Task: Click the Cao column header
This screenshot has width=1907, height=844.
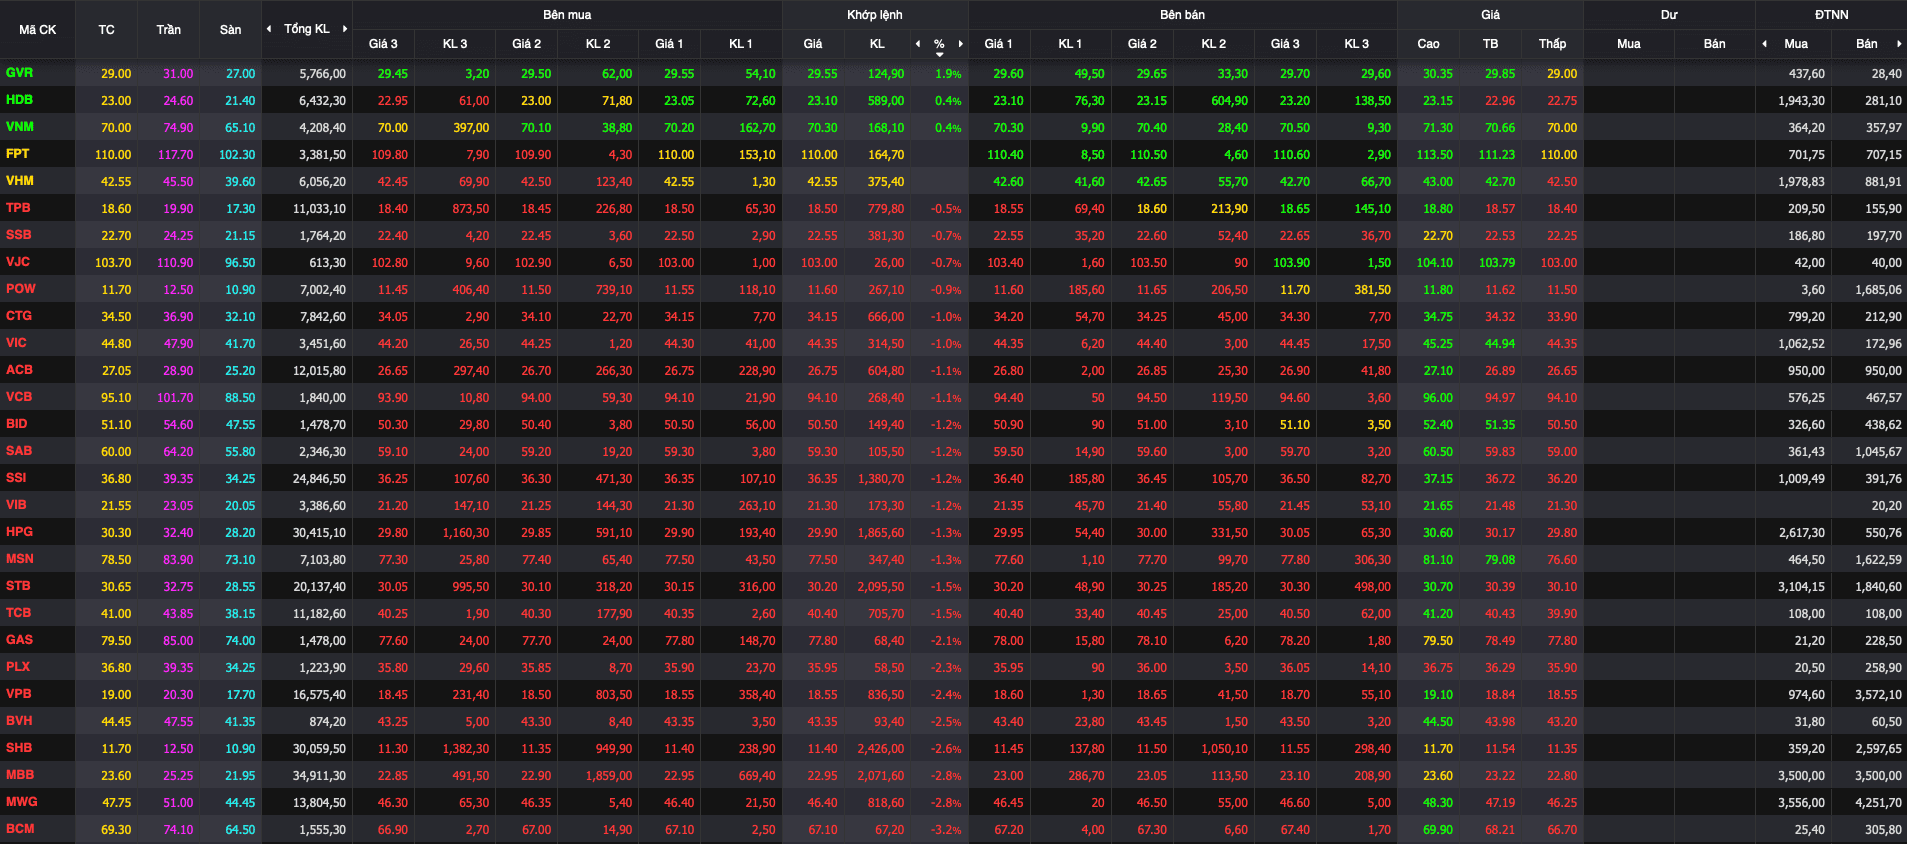Action: pos(1428,44)
